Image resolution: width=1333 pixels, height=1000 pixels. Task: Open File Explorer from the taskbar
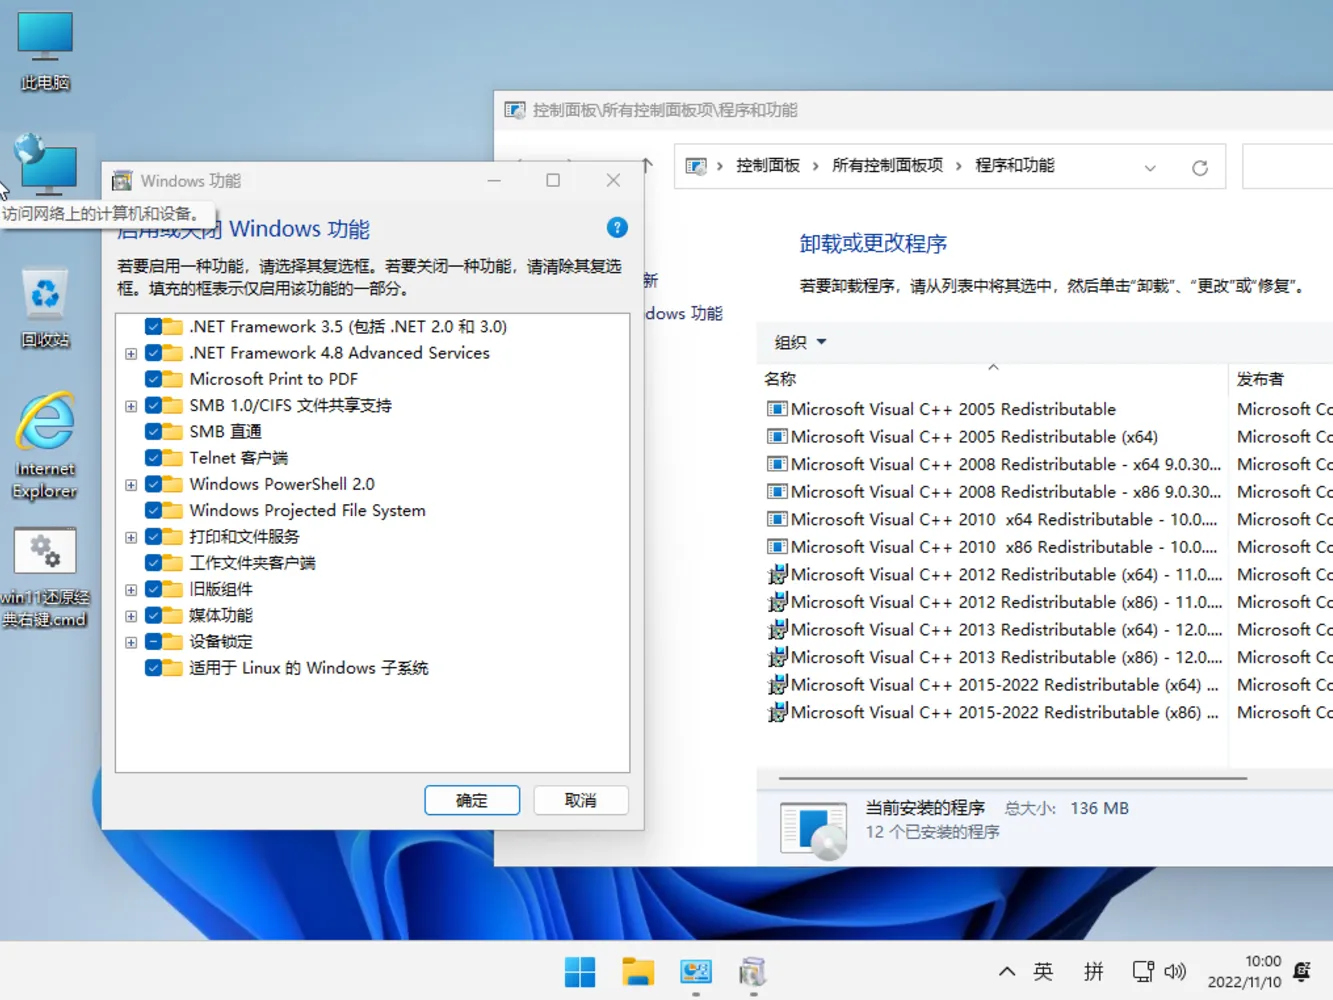[638, 970]
